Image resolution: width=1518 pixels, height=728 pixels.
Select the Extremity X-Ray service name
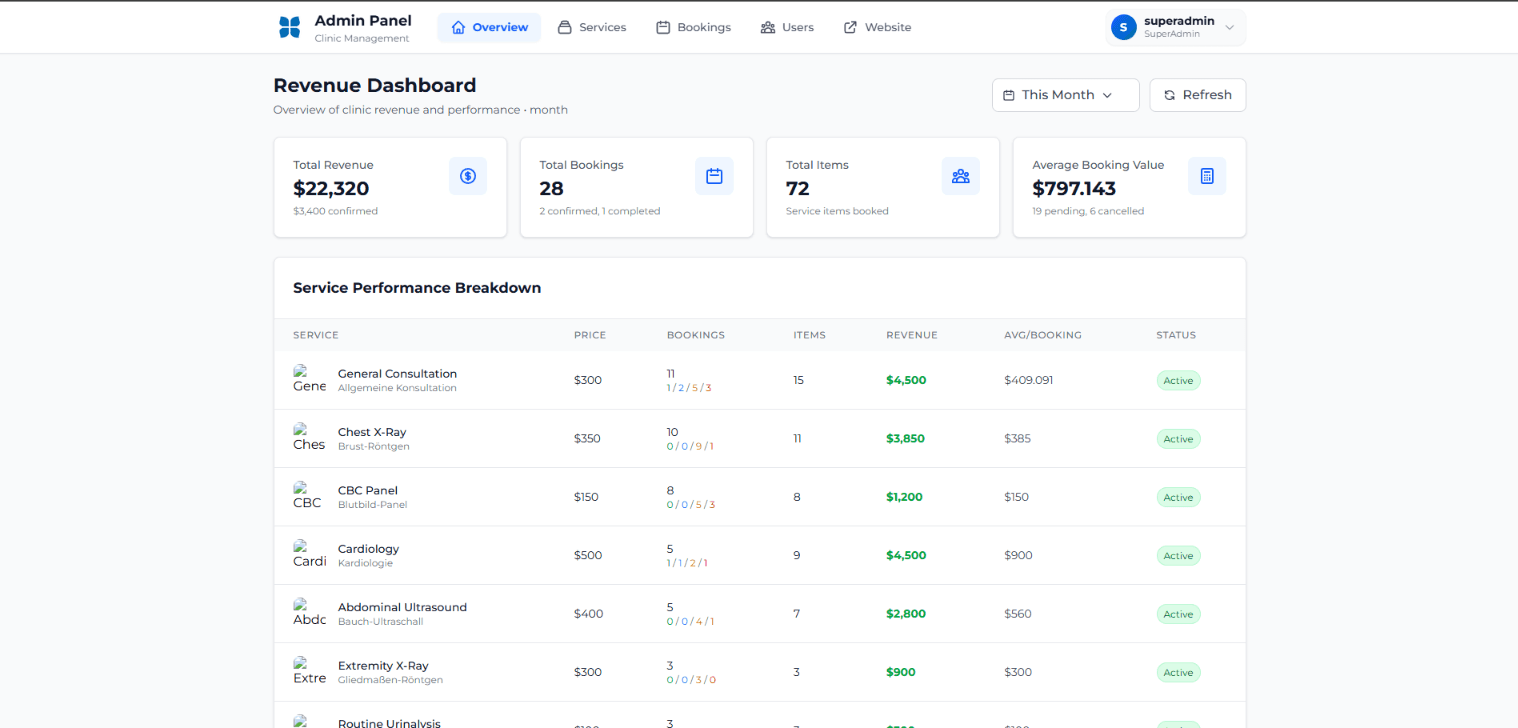point(383,665)
